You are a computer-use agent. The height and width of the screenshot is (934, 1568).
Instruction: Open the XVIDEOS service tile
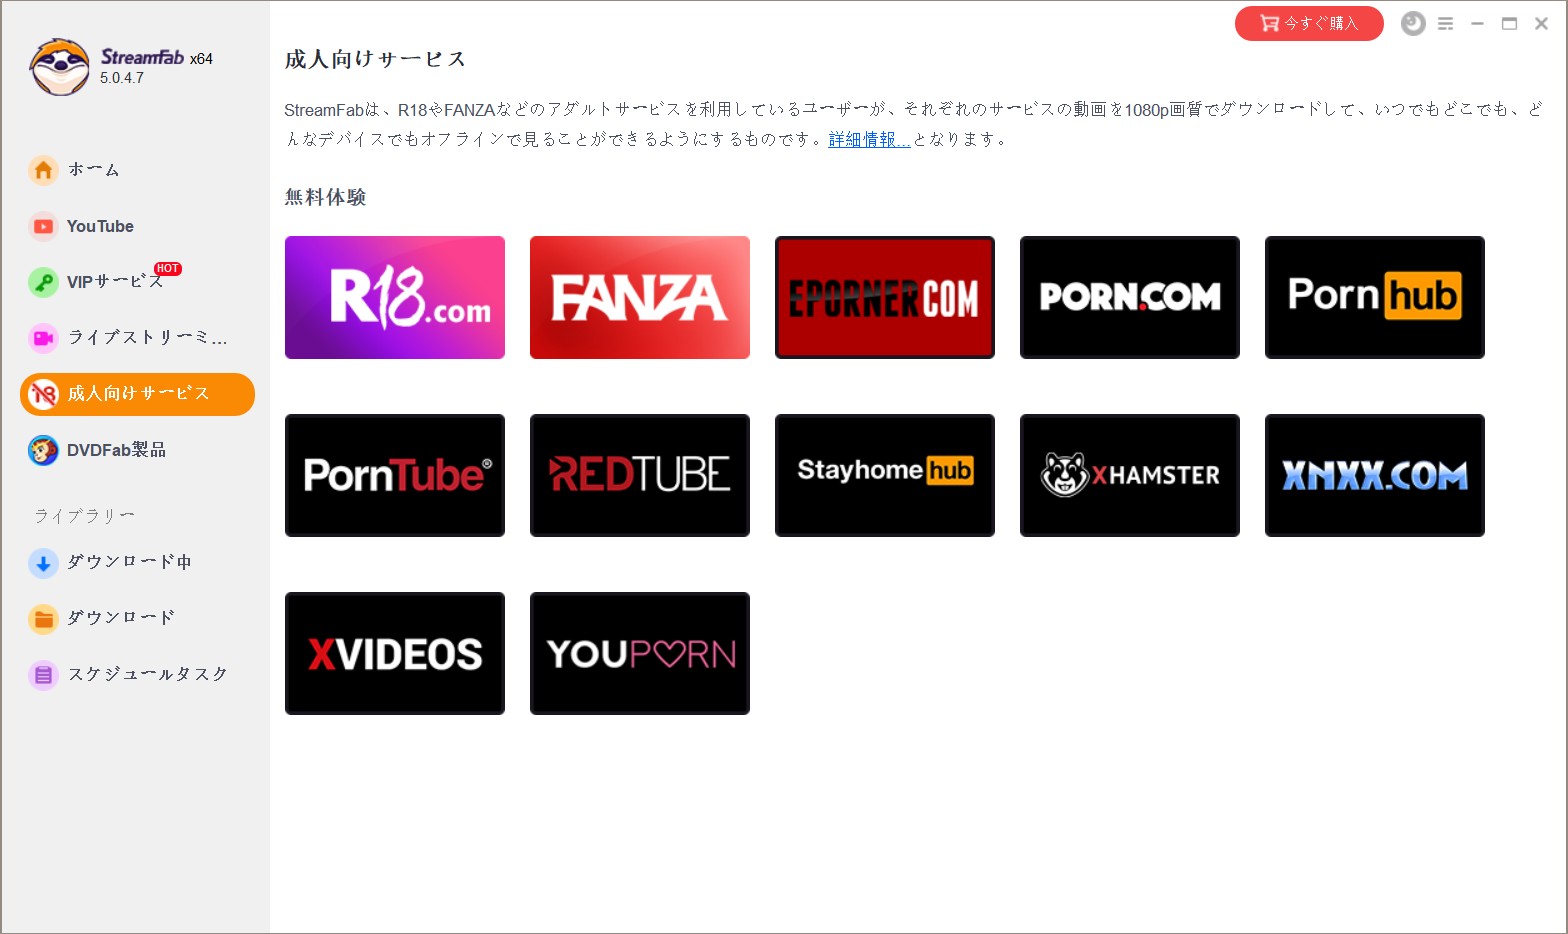point(394,653)
